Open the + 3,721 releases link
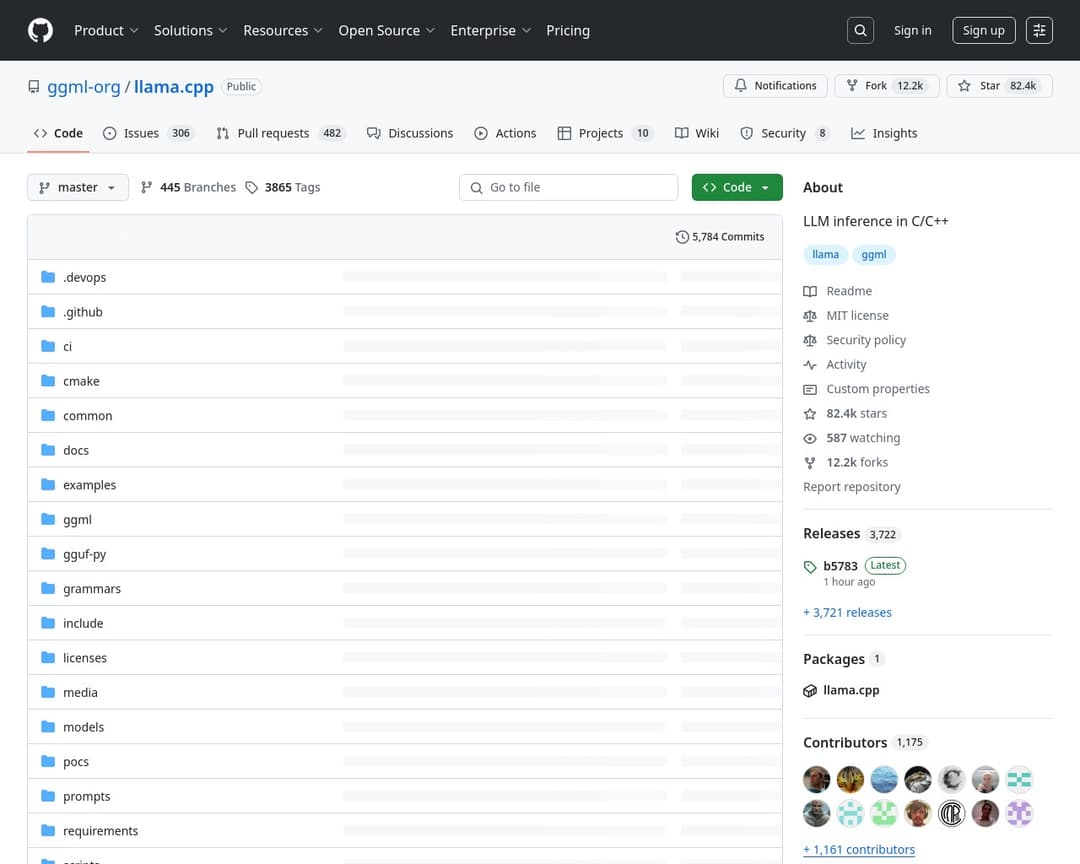1080x864 pixels. tap(847, 613)
